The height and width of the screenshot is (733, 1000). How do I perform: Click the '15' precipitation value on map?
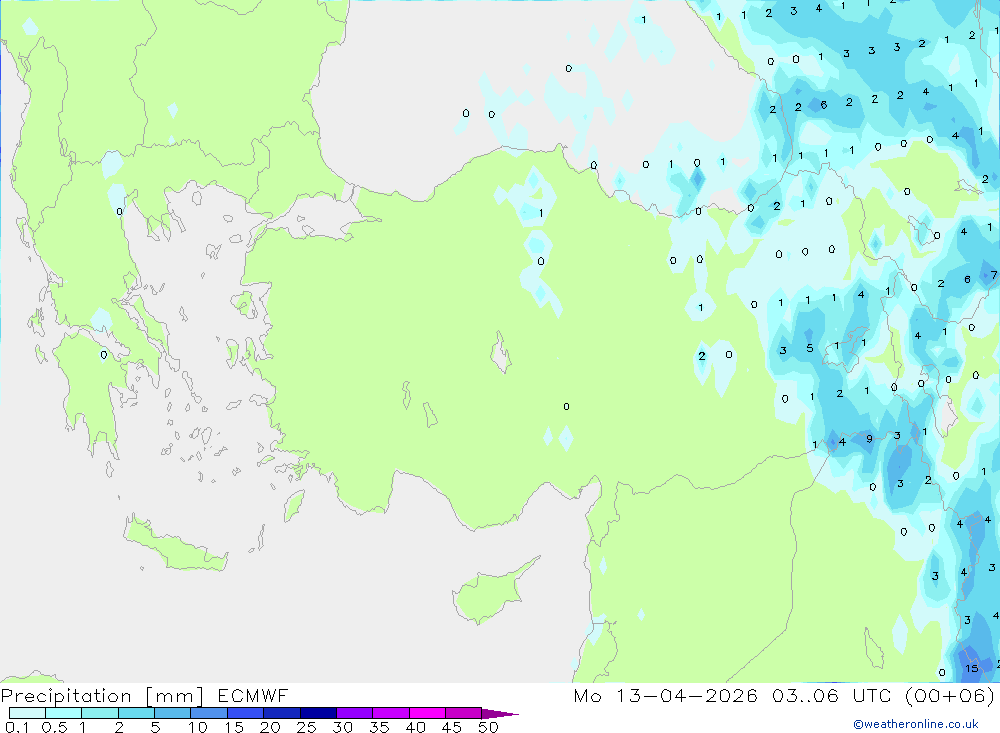click(x=971, y=669)
